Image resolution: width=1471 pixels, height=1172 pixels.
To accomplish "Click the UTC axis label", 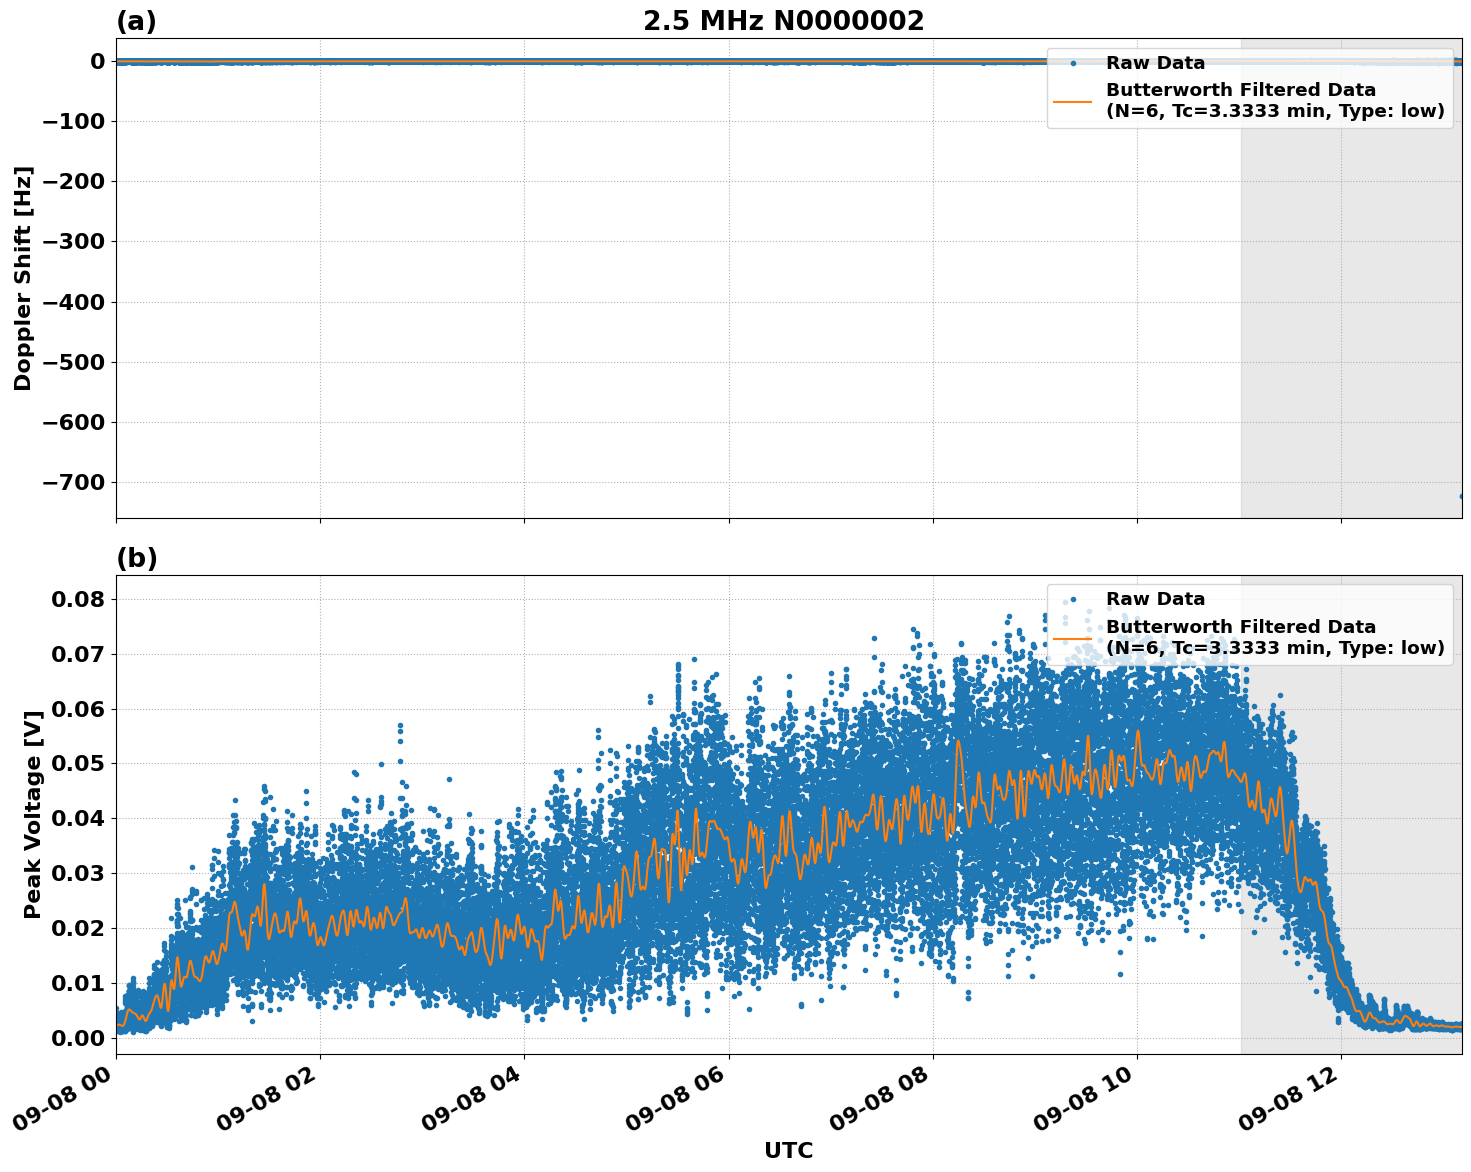I will (x=787, y=1150).
